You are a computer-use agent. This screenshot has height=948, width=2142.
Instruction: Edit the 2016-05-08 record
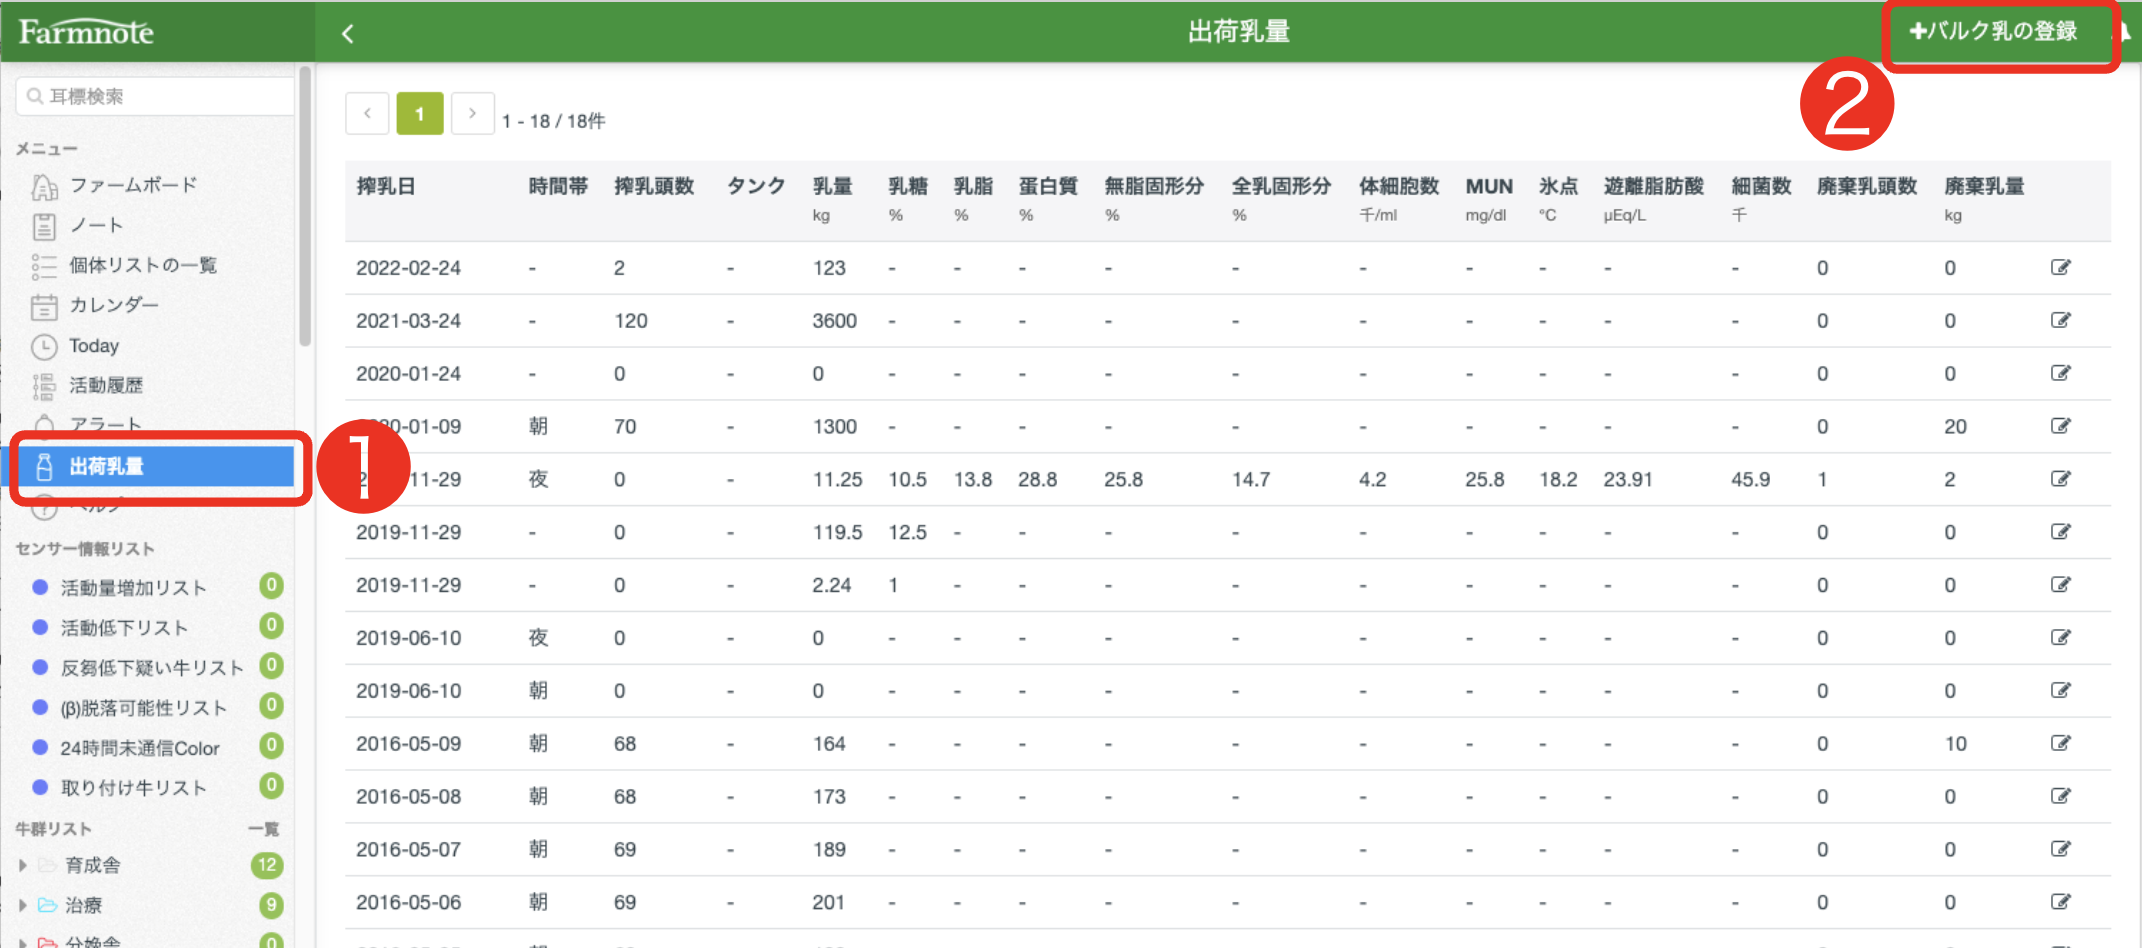tap(2060, 796)
